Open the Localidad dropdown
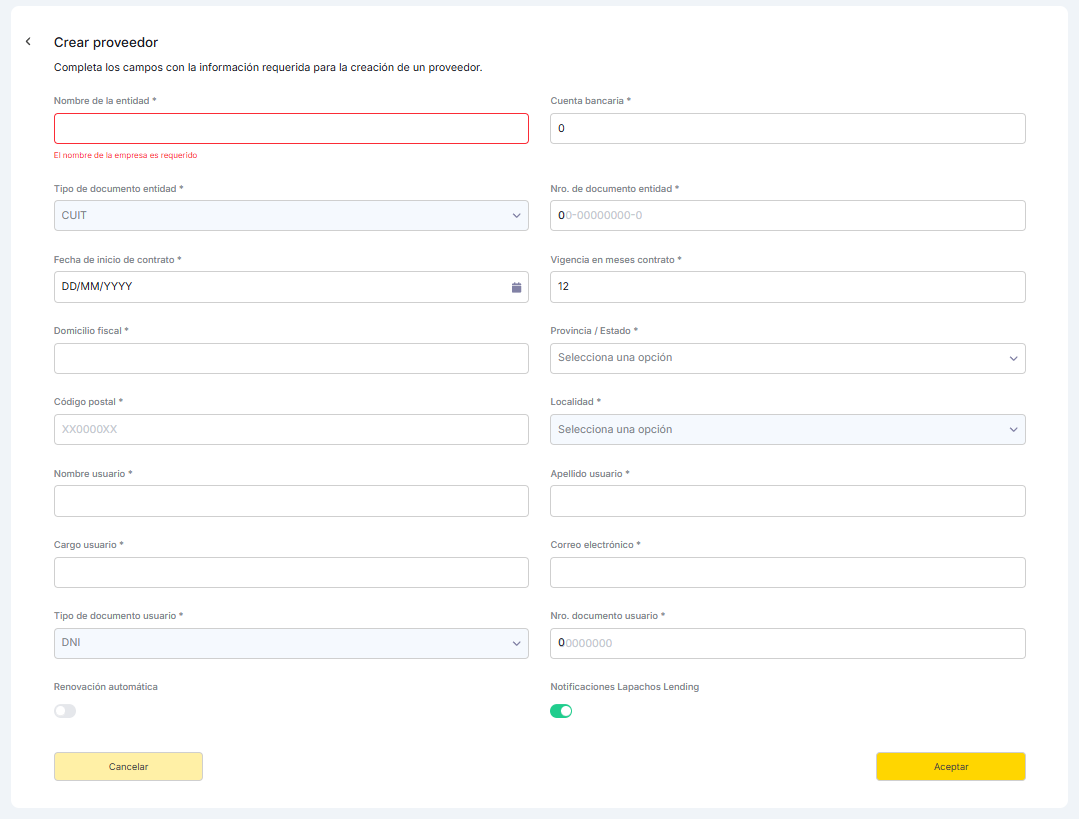The image size is (1079, 819). click(x=787, y=429)
